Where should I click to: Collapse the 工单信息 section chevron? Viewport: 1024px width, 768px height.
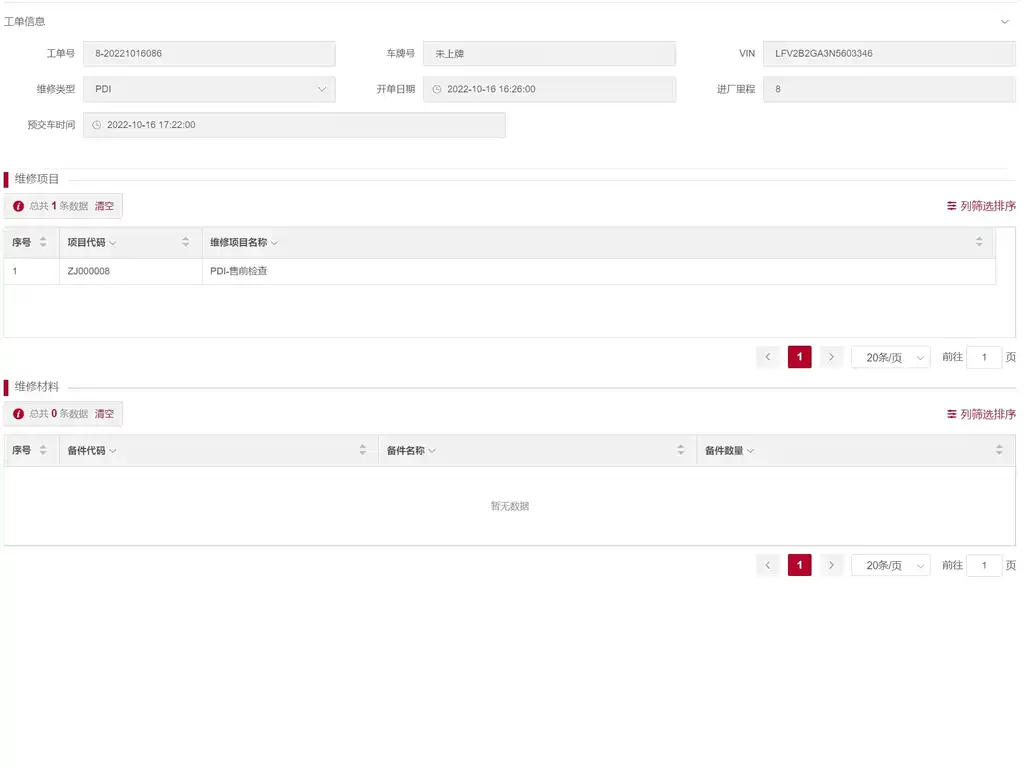pyautogui.click(x=1004, y=22)
